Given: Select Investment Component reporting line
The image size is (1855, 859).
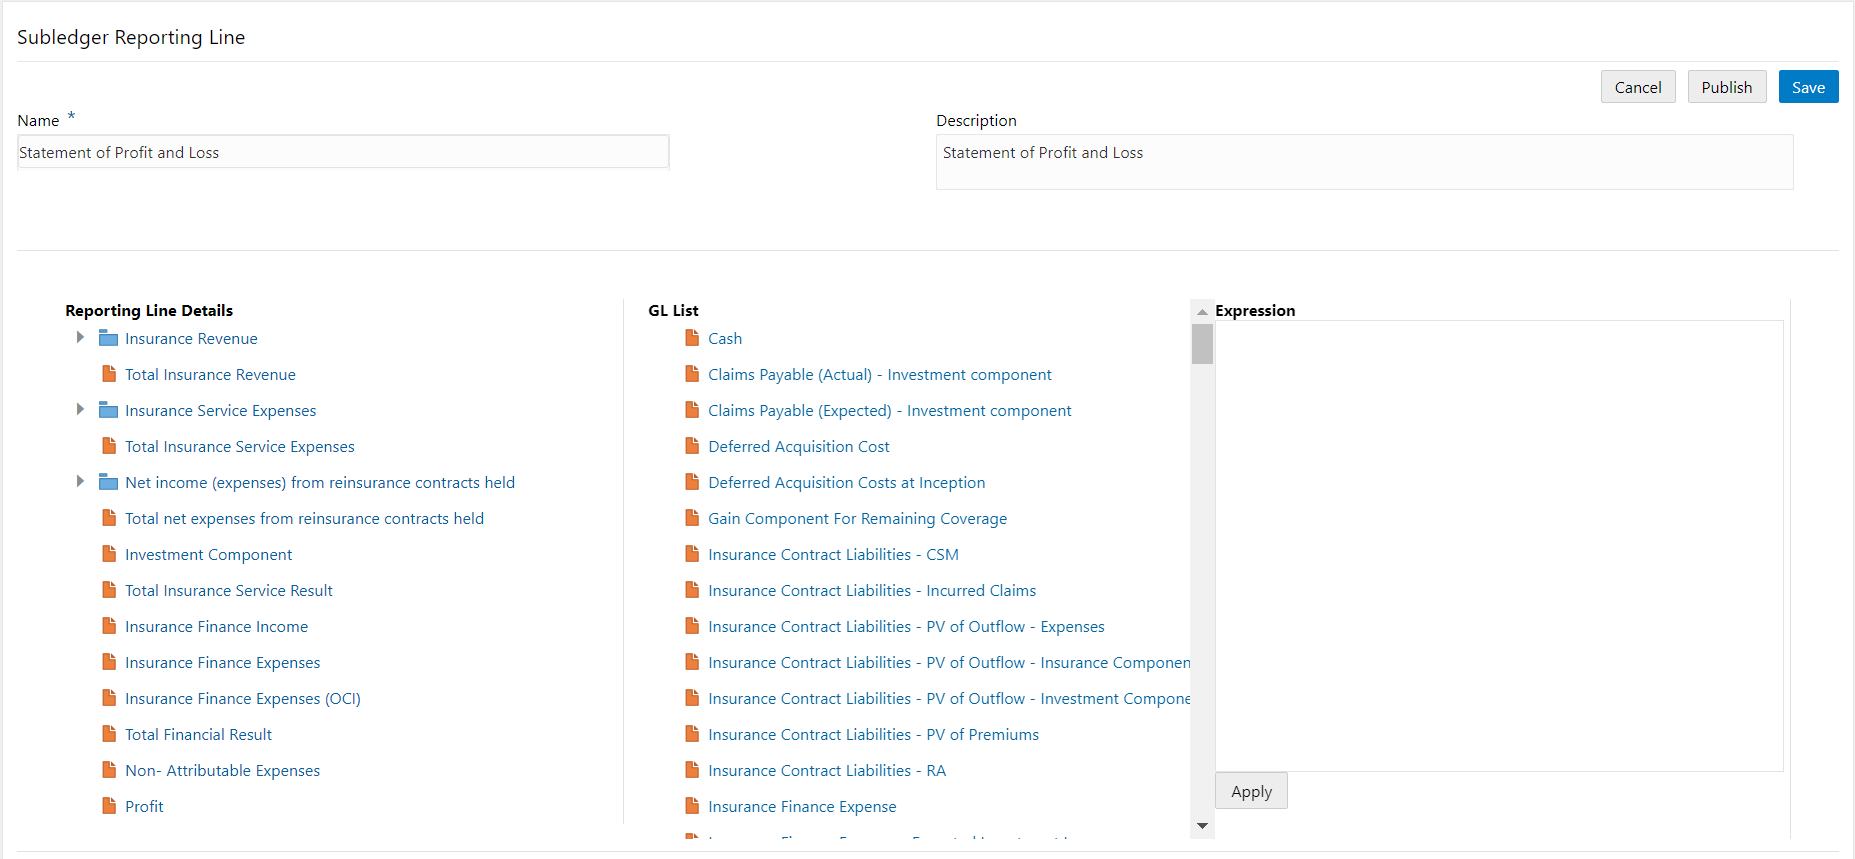Looking at the screenshot, I should 208,554.
